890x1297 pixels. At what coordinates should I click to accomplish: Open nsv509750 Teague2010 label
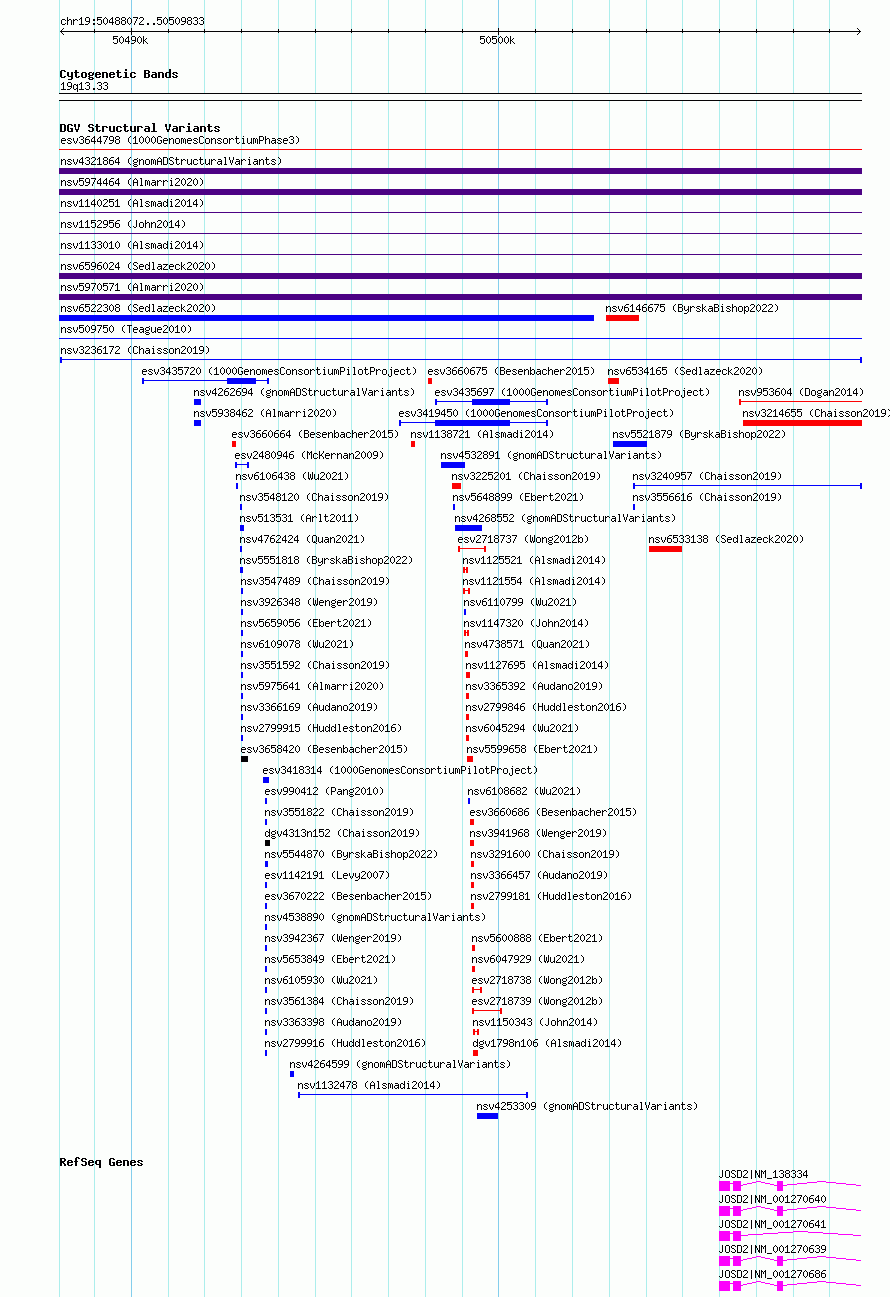pos(126,329)
